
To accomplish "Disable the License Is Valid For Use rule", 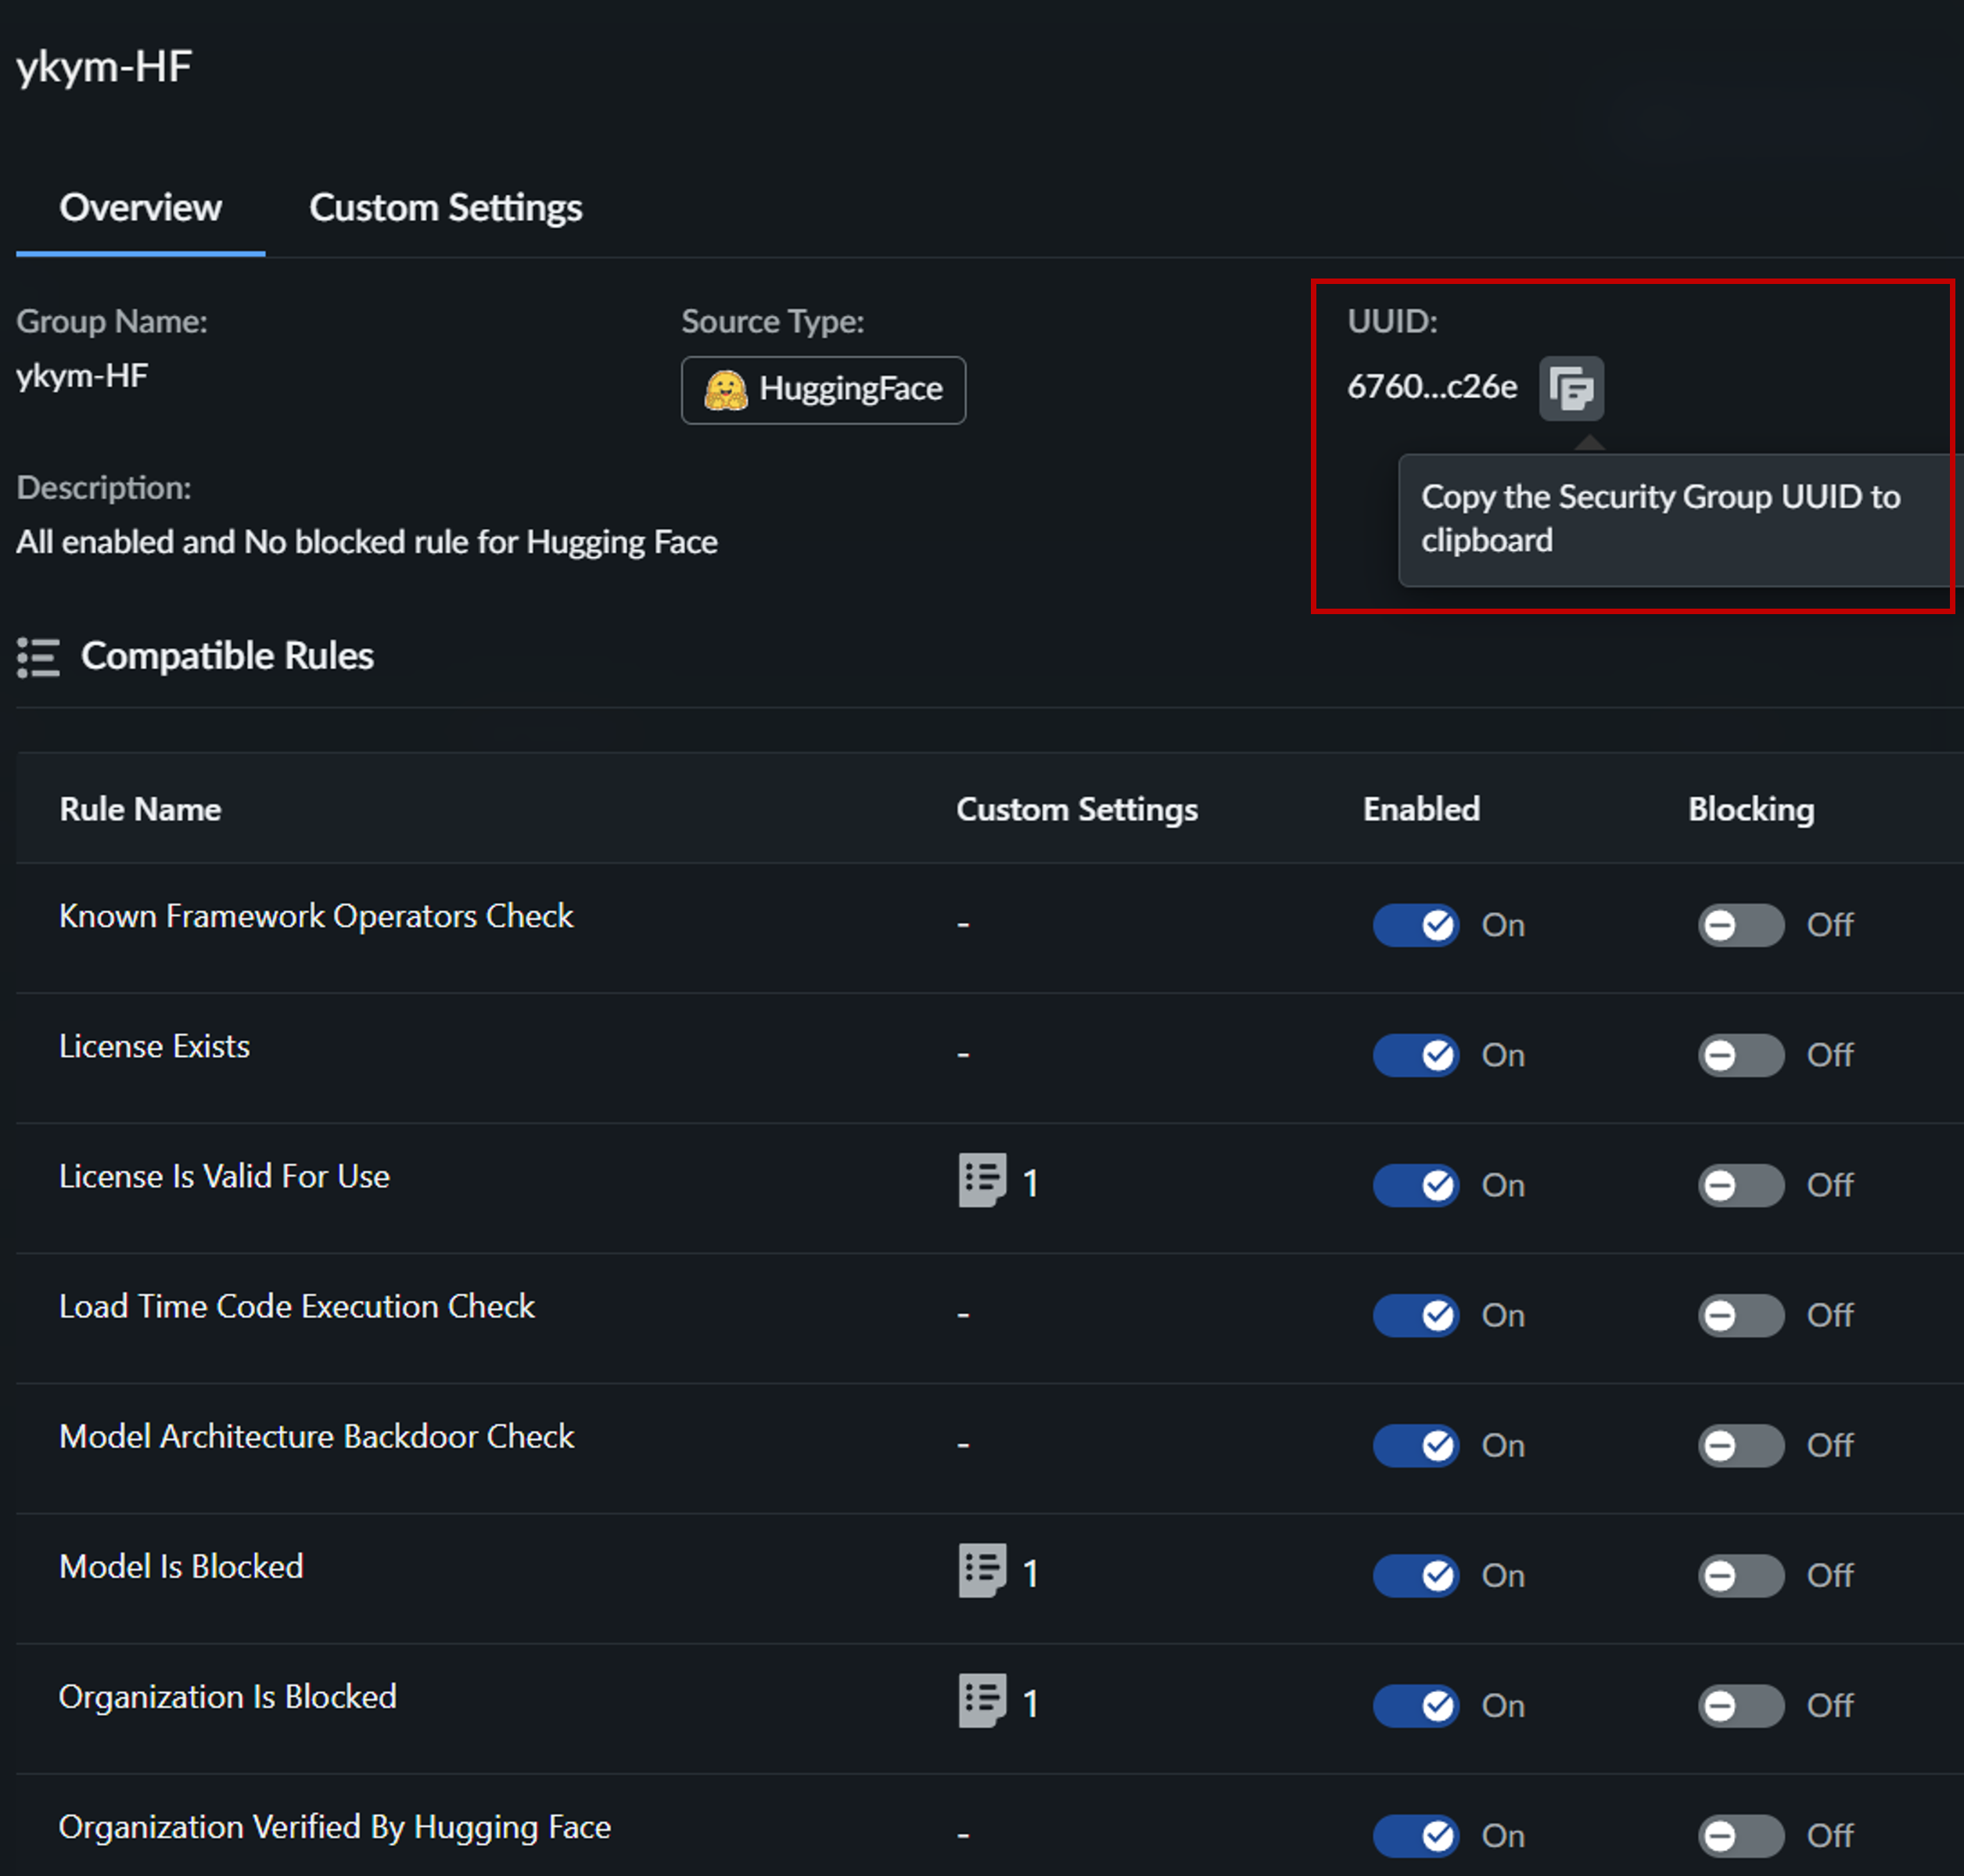I will [x=1415, y=1185].
